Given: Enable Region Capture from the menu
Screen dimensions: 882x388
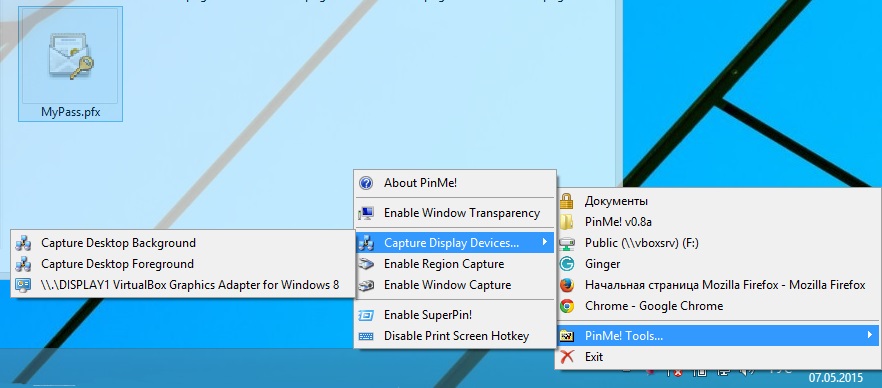Looking at the screenshot, I should click(455, 264).
